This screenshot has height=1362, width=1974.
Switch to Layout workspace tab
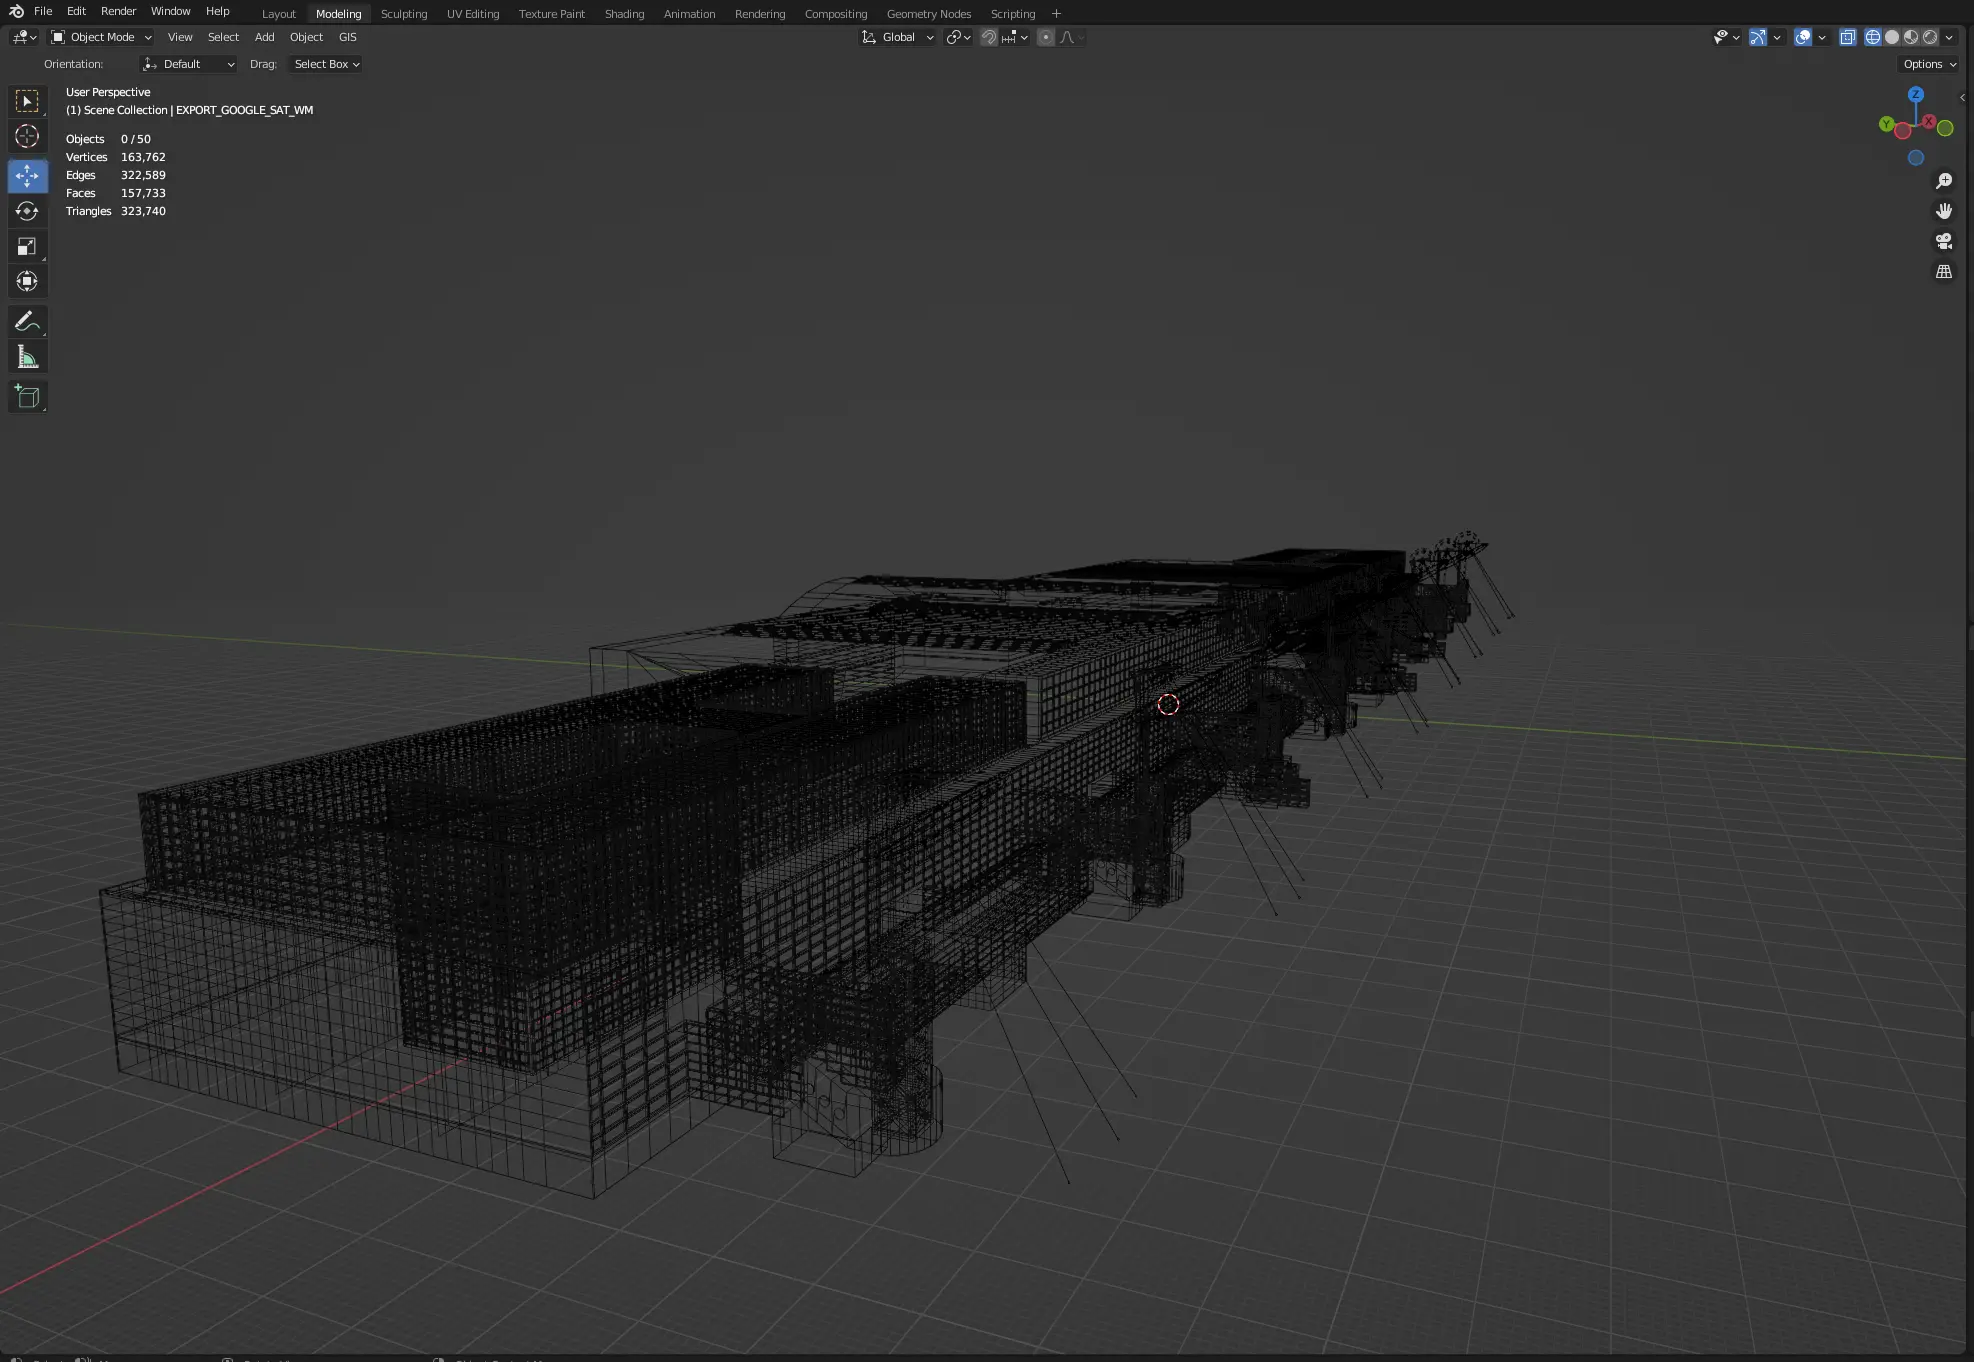tap(278, 14)
